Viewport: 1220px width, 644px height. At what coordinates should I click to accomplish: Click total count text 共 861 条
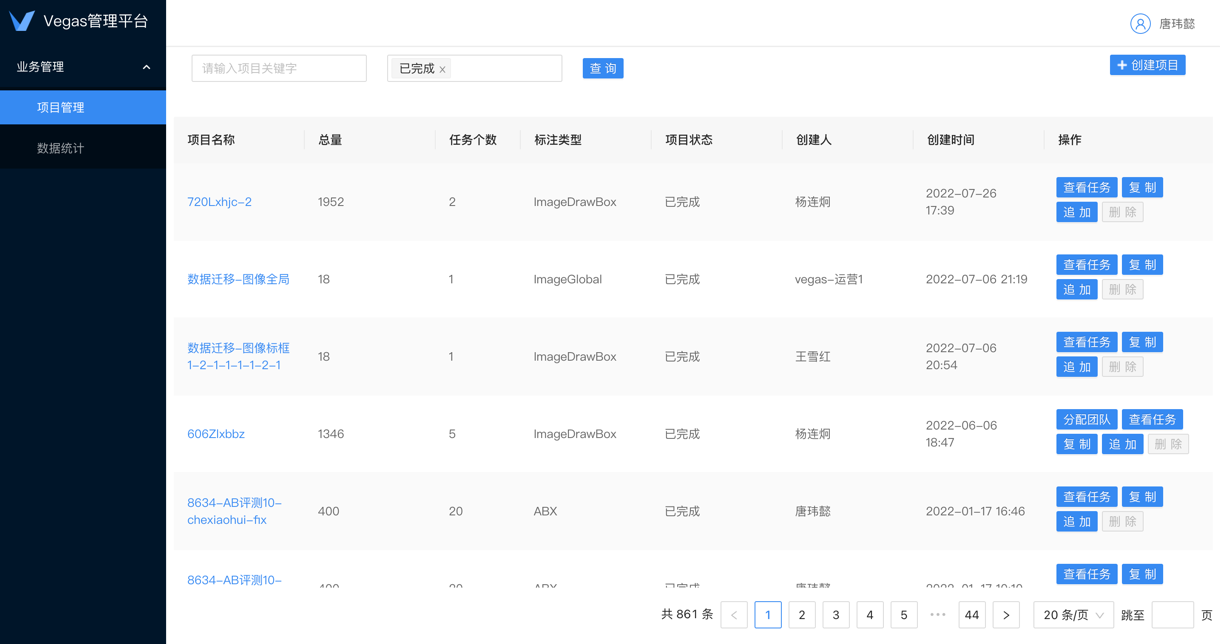pos(687,615)
